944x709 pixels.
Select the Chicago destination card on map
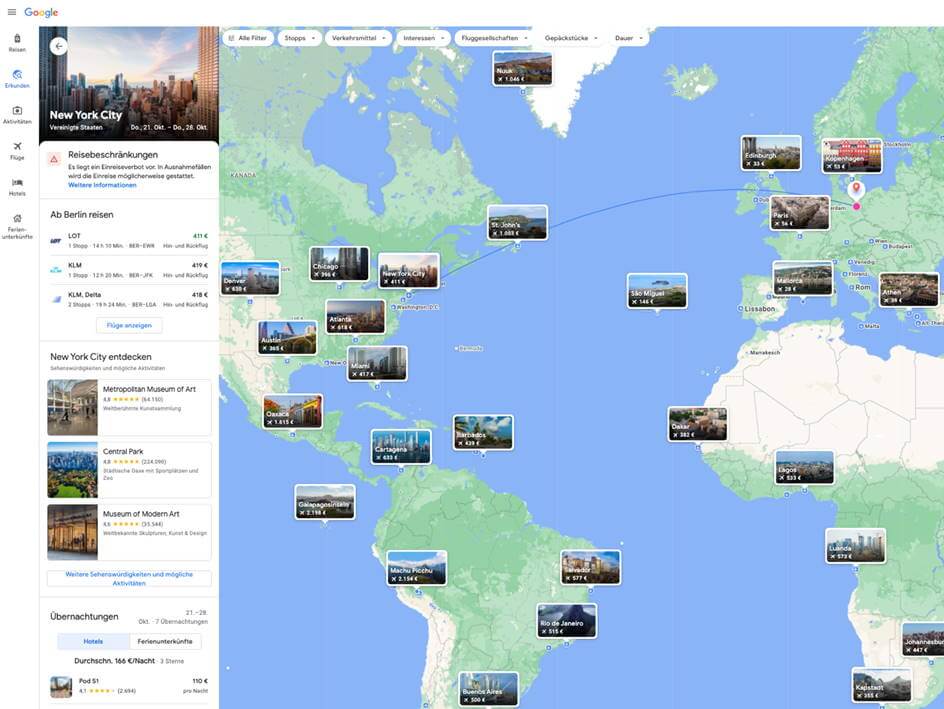339,263
